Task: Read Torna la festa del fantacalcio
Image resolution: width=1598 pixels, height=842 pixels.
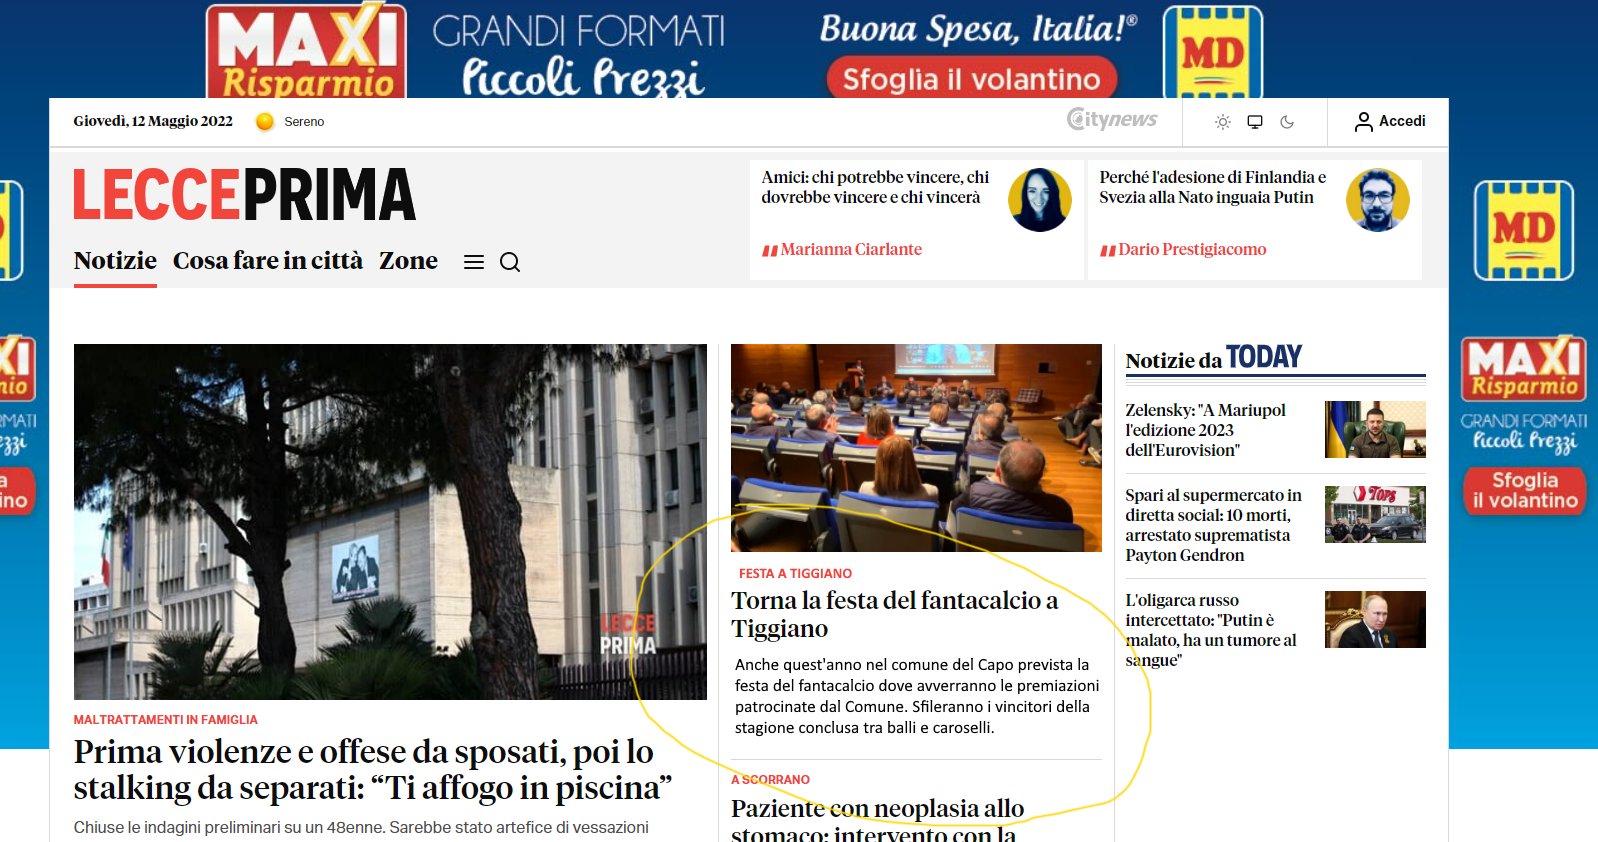Action: [894, 614]
